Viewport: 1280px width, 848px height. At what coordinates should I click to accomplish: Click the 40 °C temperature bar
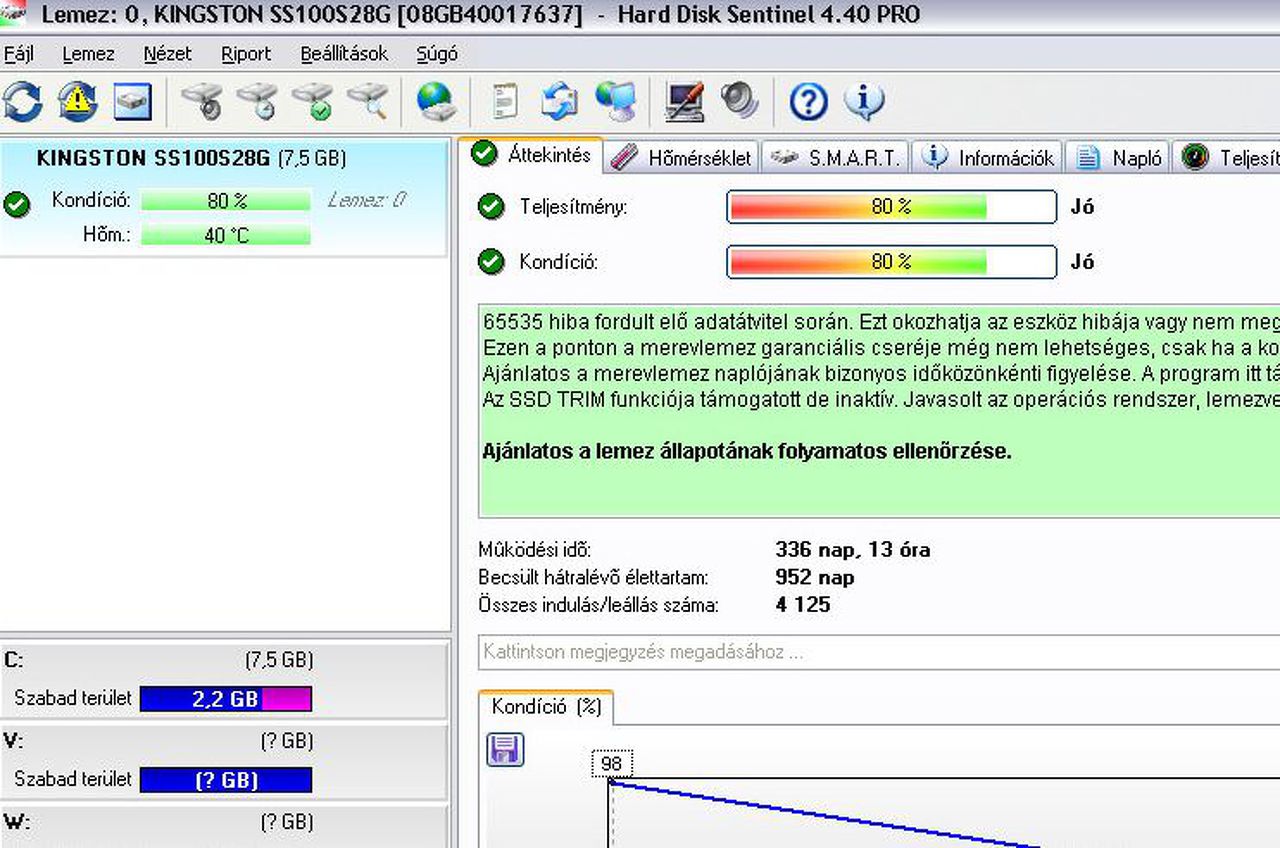point(226,236)
